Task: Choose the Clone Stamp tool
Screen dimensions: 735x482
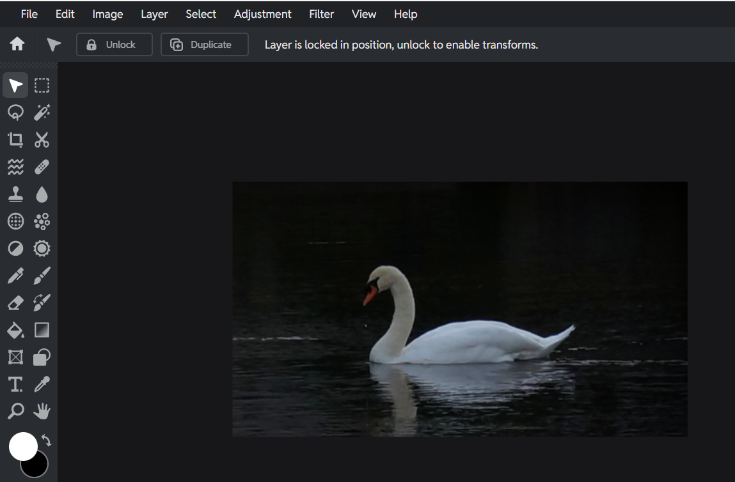Action: (x=16, y=194)
